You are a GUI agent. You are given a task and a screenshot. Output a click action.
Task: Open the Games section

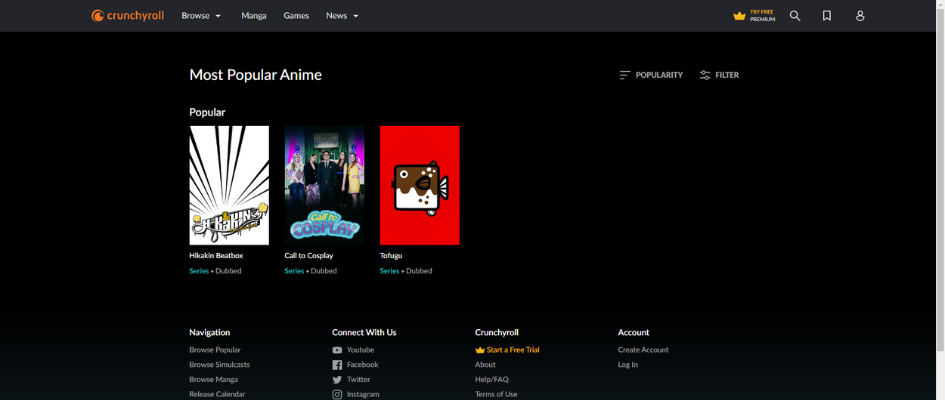coord(297,16)
